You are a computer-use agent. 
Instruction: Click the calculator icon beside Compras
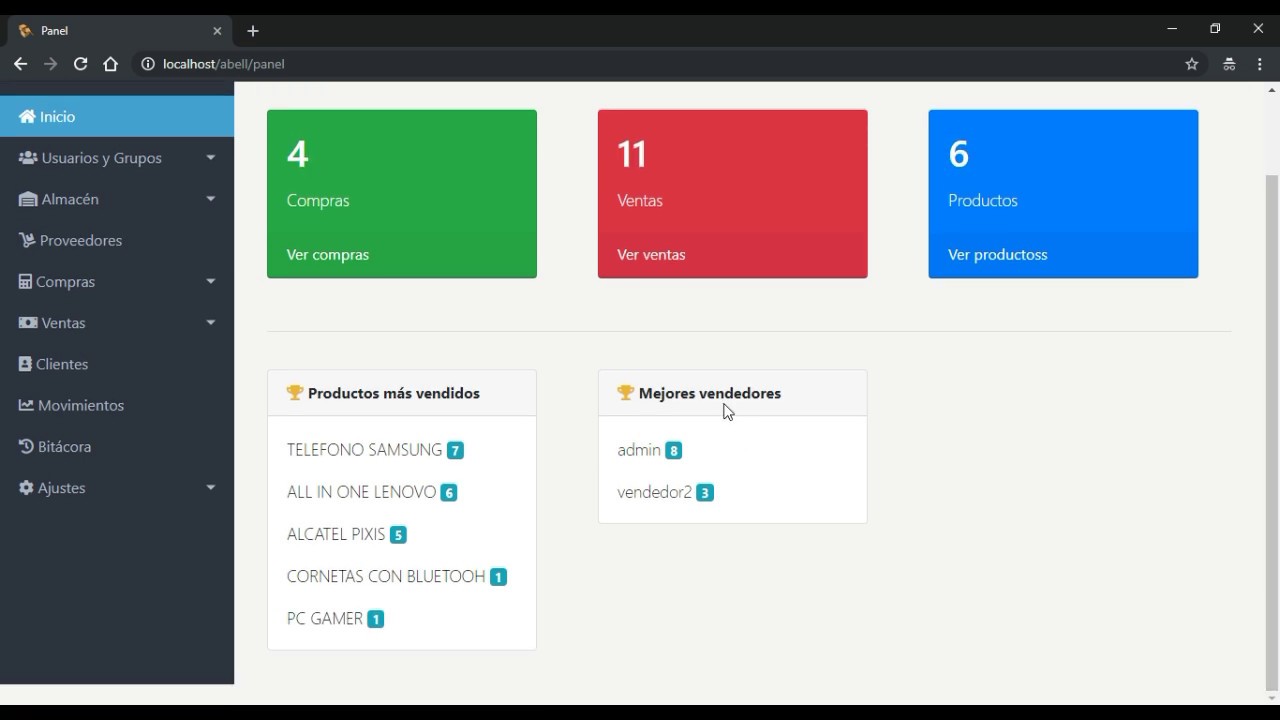(x=25, y=282)
